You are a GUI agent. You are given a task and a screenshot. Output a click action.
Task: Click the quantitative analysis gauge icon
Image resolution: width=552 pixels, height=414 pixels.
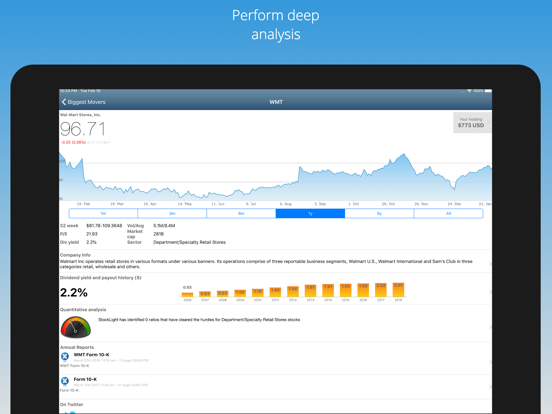76,327
